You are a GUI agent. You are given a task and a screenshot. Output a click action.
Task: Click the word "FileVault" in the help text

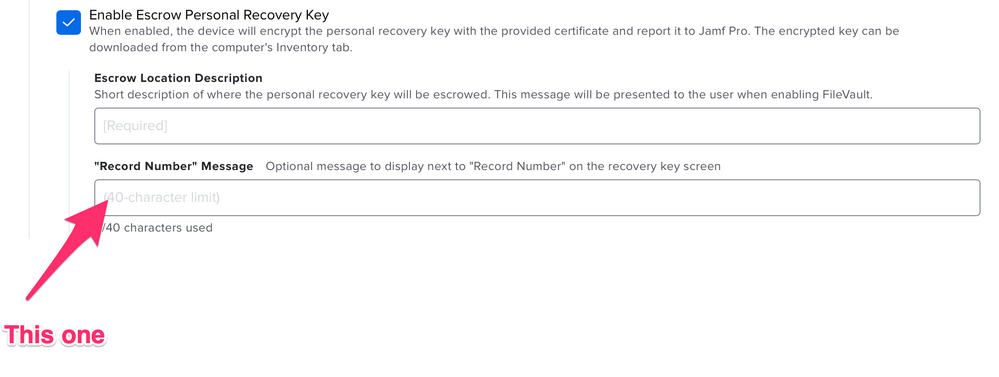[846, 95]
